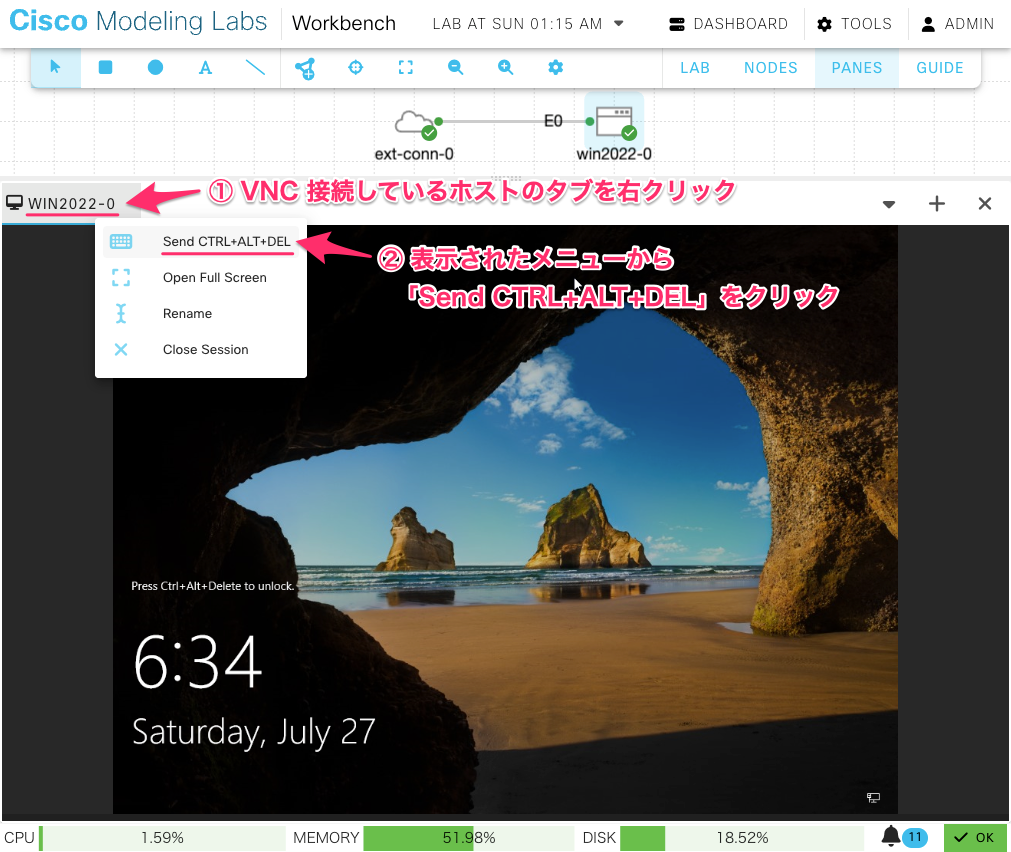Go to the DASHBOARD
Viewport: 1011px width, 852px height.
point(729,24)
